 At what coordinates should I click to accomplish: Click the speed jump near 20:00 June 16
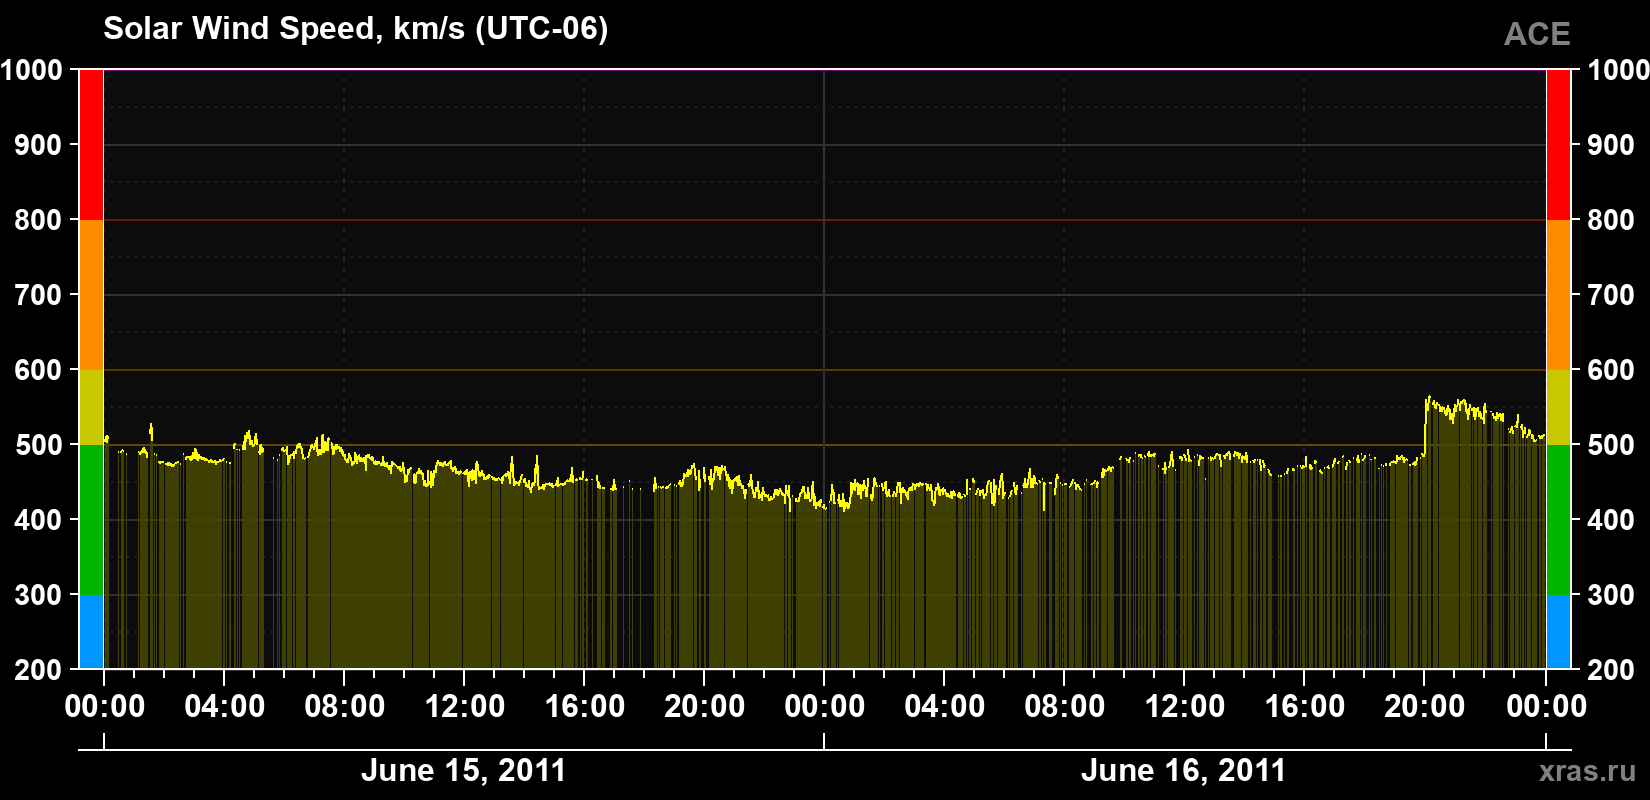point(1425,425)
